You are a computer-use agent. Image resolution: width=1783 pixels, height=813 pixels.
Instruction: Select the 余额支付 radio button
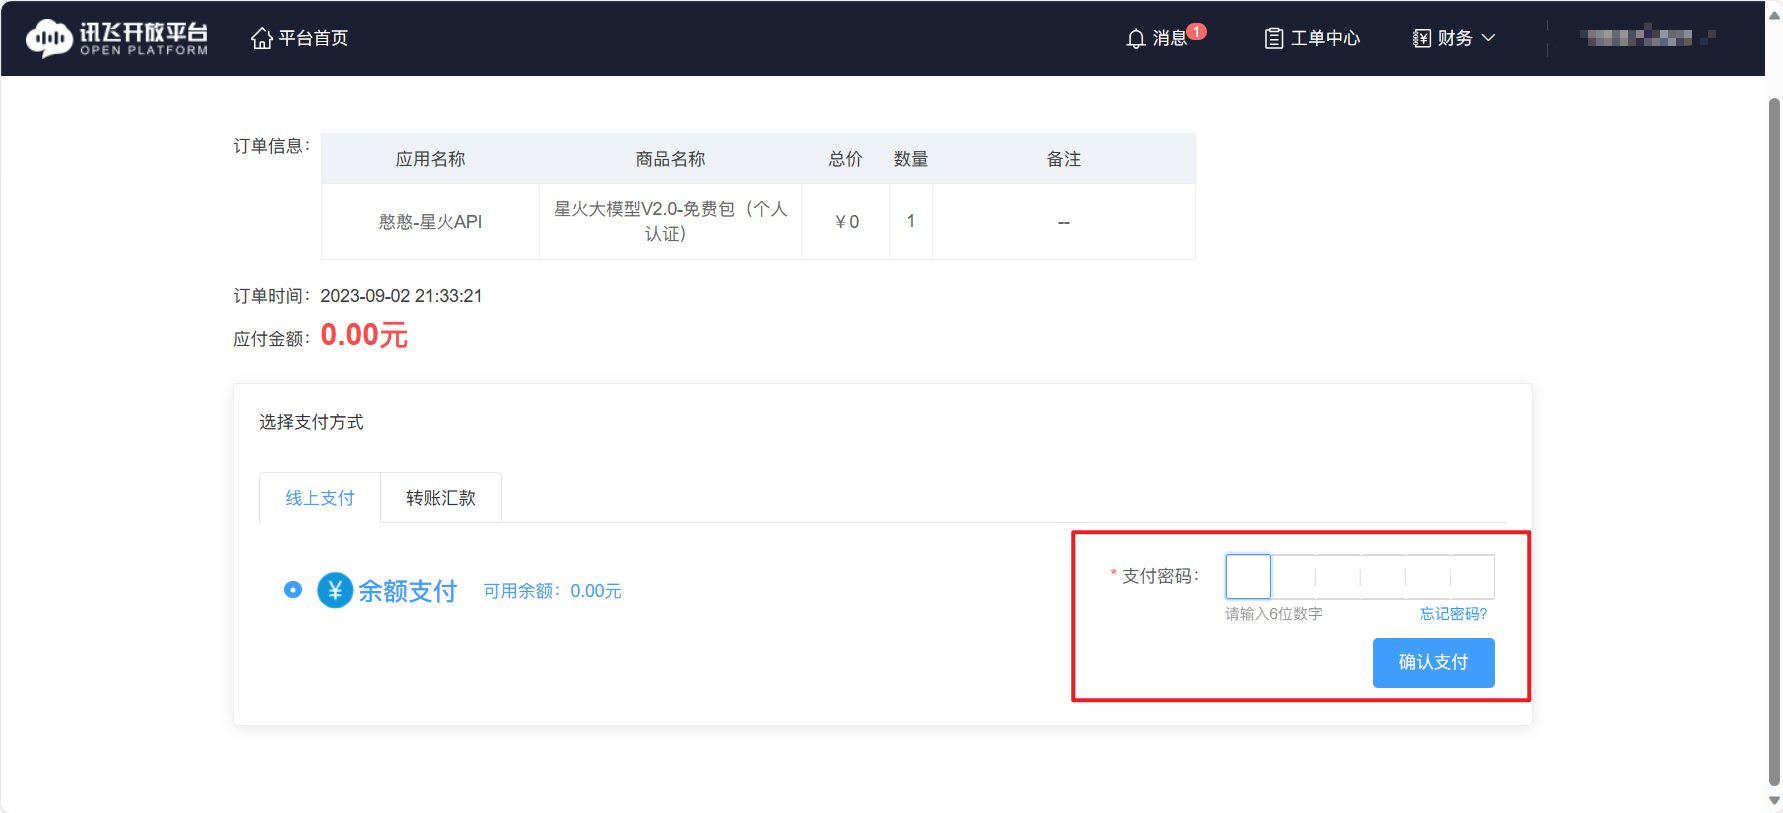pyautogui.click(x=293, y=590)
